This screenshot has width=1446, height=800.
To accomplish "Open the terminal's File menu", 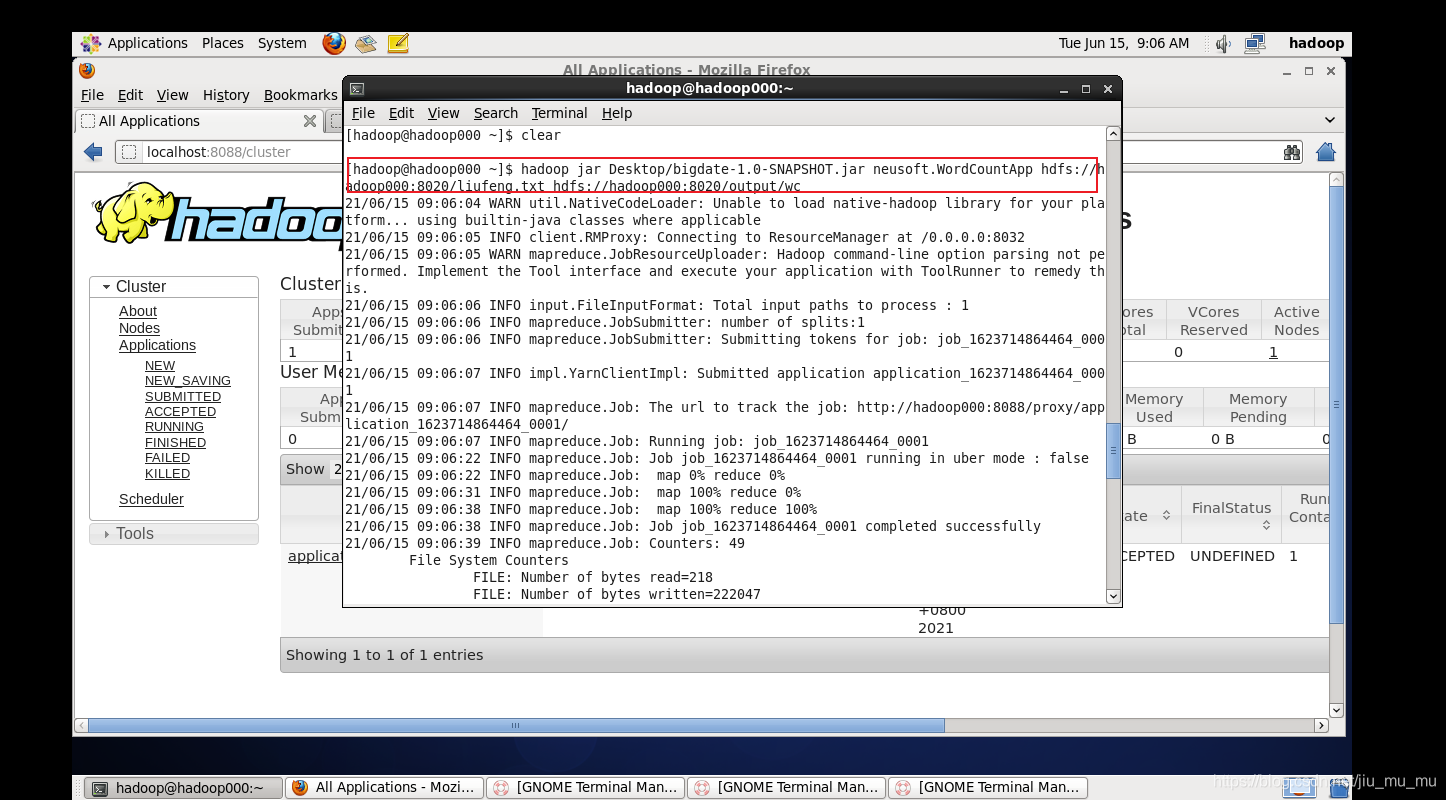I will click(364, 113).
